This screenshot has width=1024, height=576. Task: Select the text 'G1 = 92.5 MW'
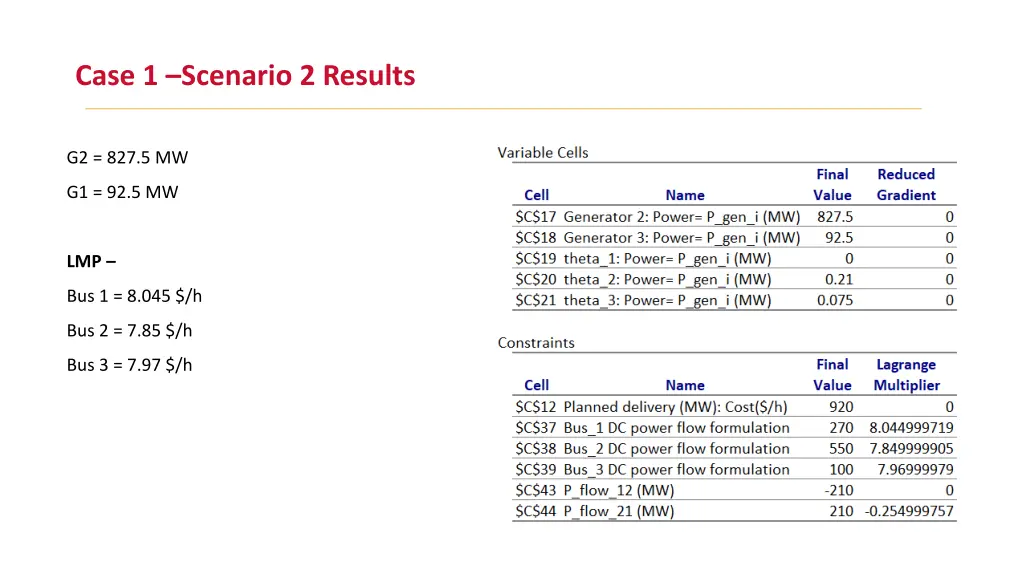122,192
